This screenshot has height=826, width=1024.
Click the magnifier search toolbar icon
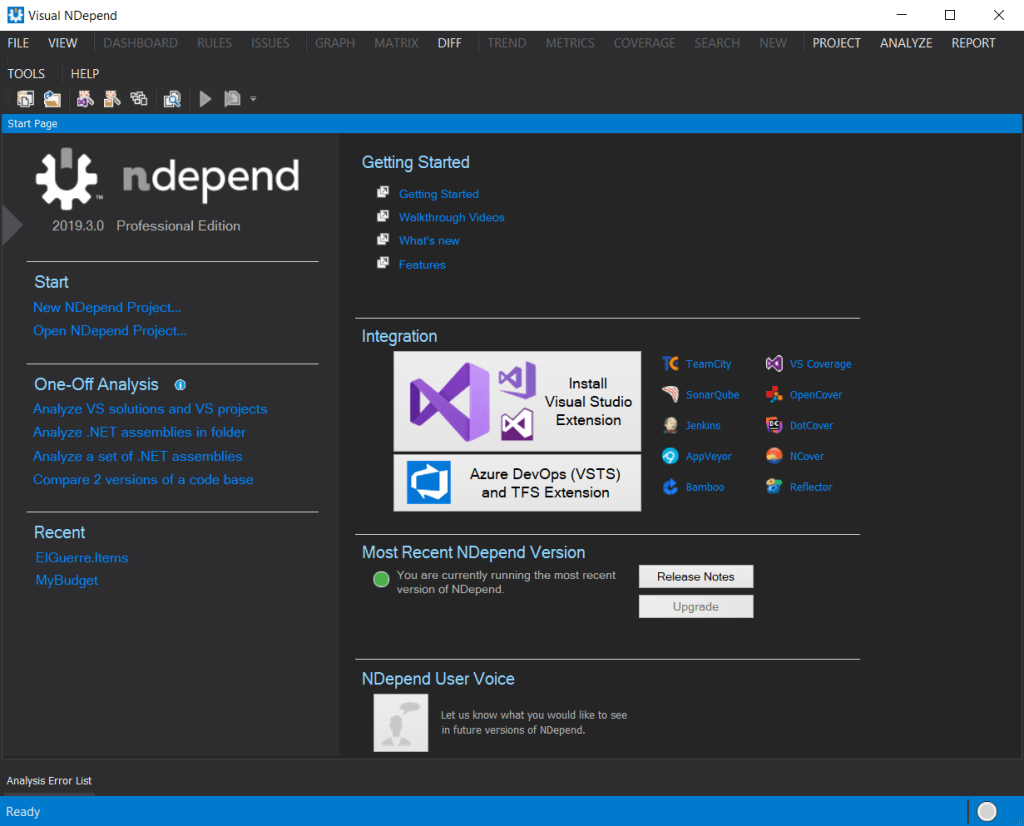172,99
